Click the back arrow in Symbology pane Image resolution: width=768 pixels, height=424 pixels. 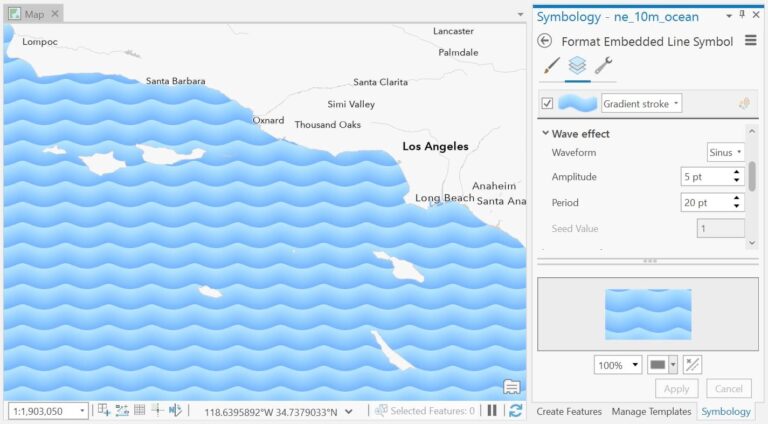pyautogui.click(x=545, y=41)
